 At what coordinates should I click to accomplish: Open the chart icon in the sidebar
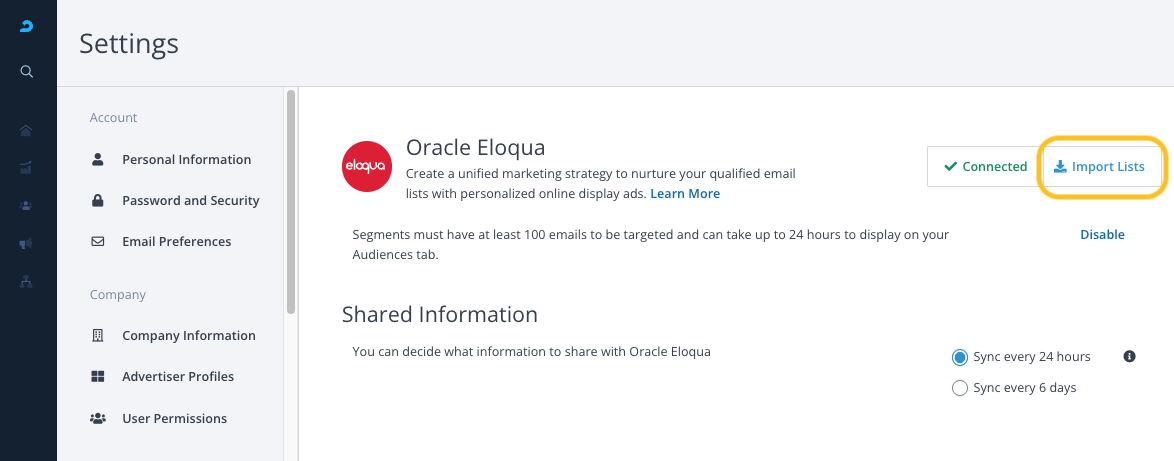(x=27, y=167)
